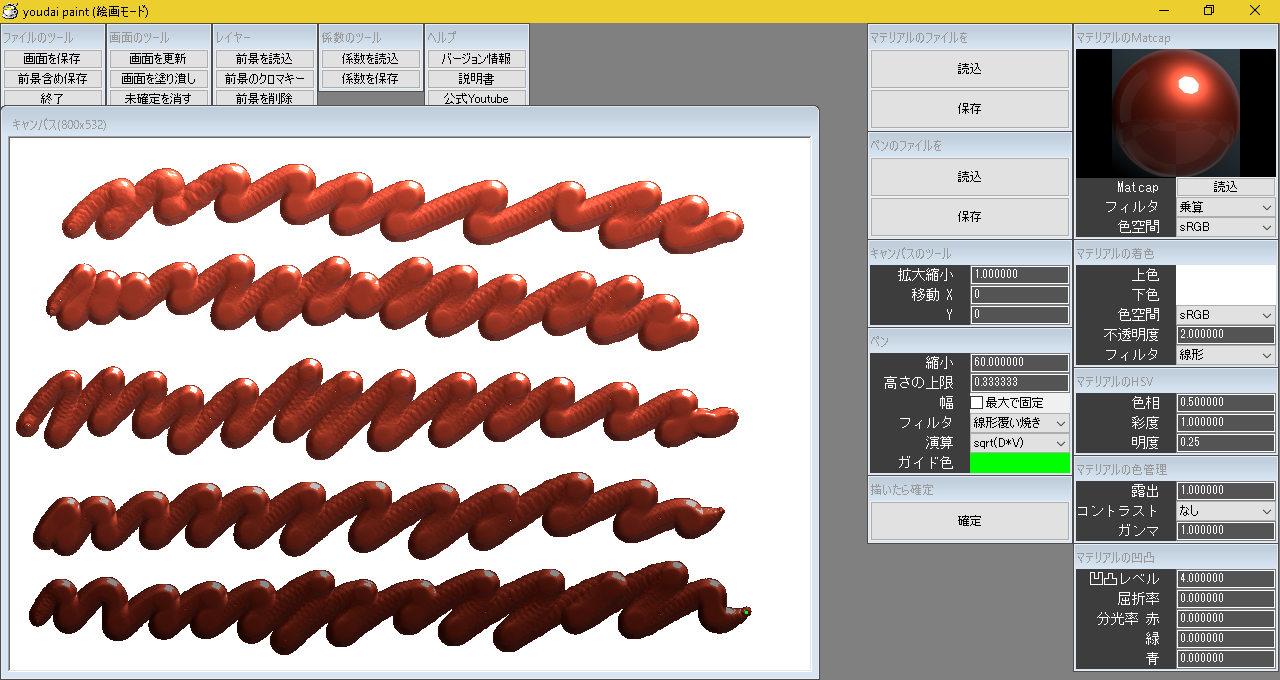Pick the green ガイド色 color swatch

pyautogui.click(x=1019, y=463)
